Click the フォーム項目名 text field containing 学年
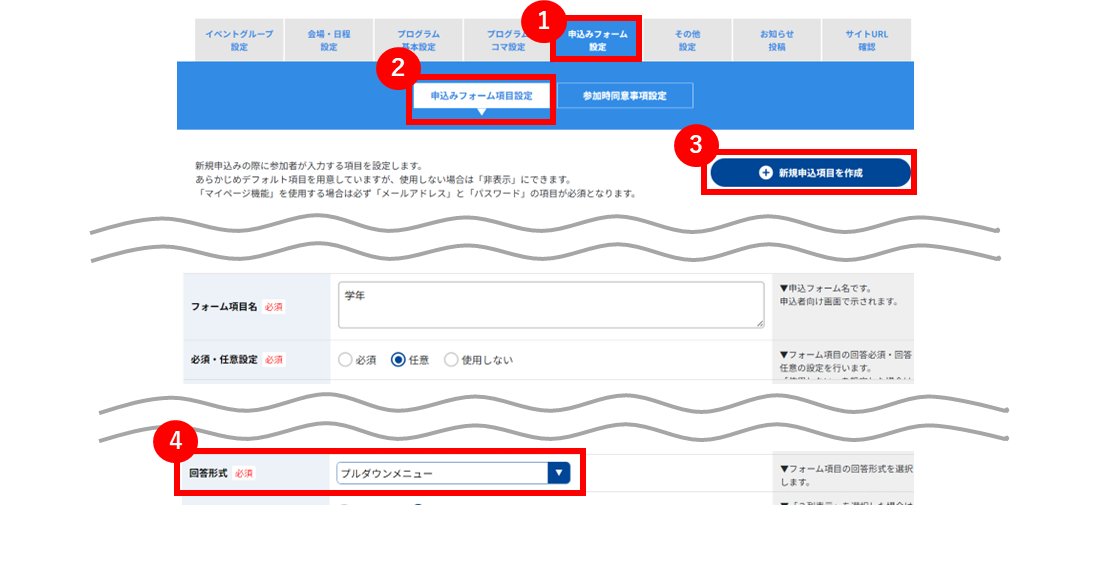 pyautogui.click(x=551, y=305)
